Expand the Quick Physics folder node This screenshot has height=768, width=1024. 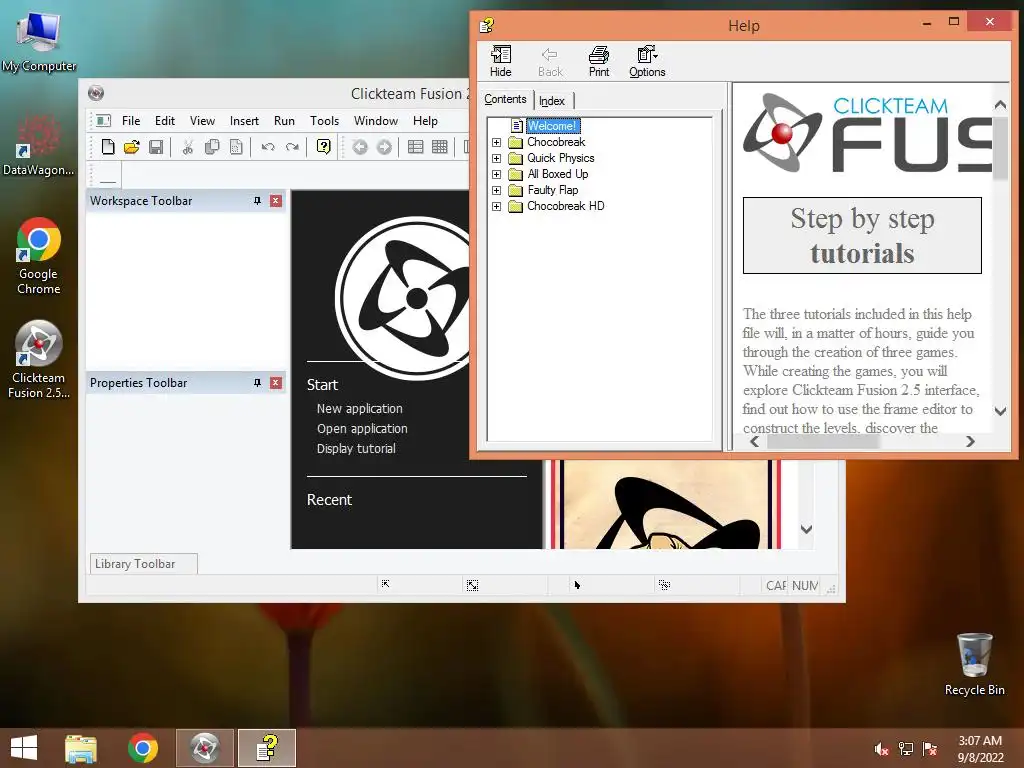click(496, 158)
